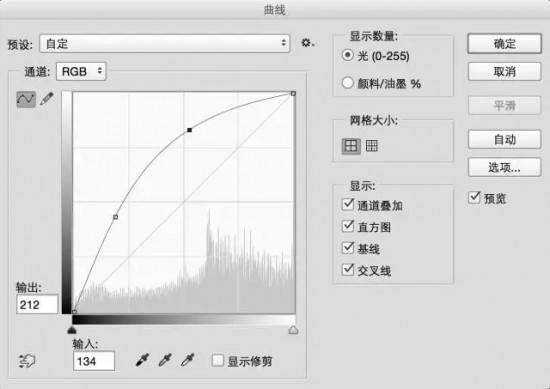Pick the white point eyedropper

[187, 360]
